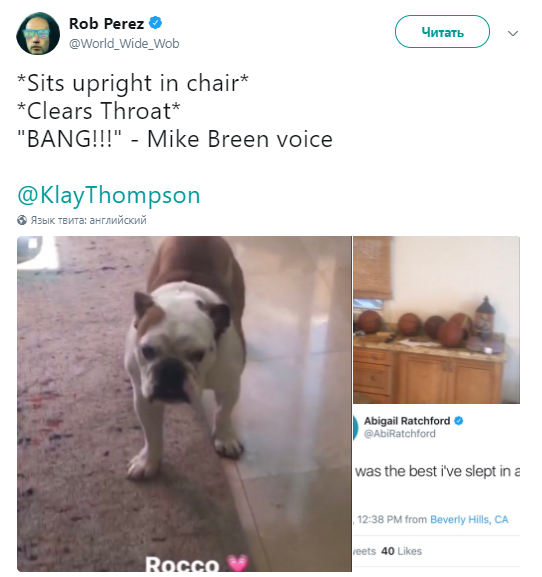Open the bulldog Rocco photo
Screen dimensions: 542x577
184,404
